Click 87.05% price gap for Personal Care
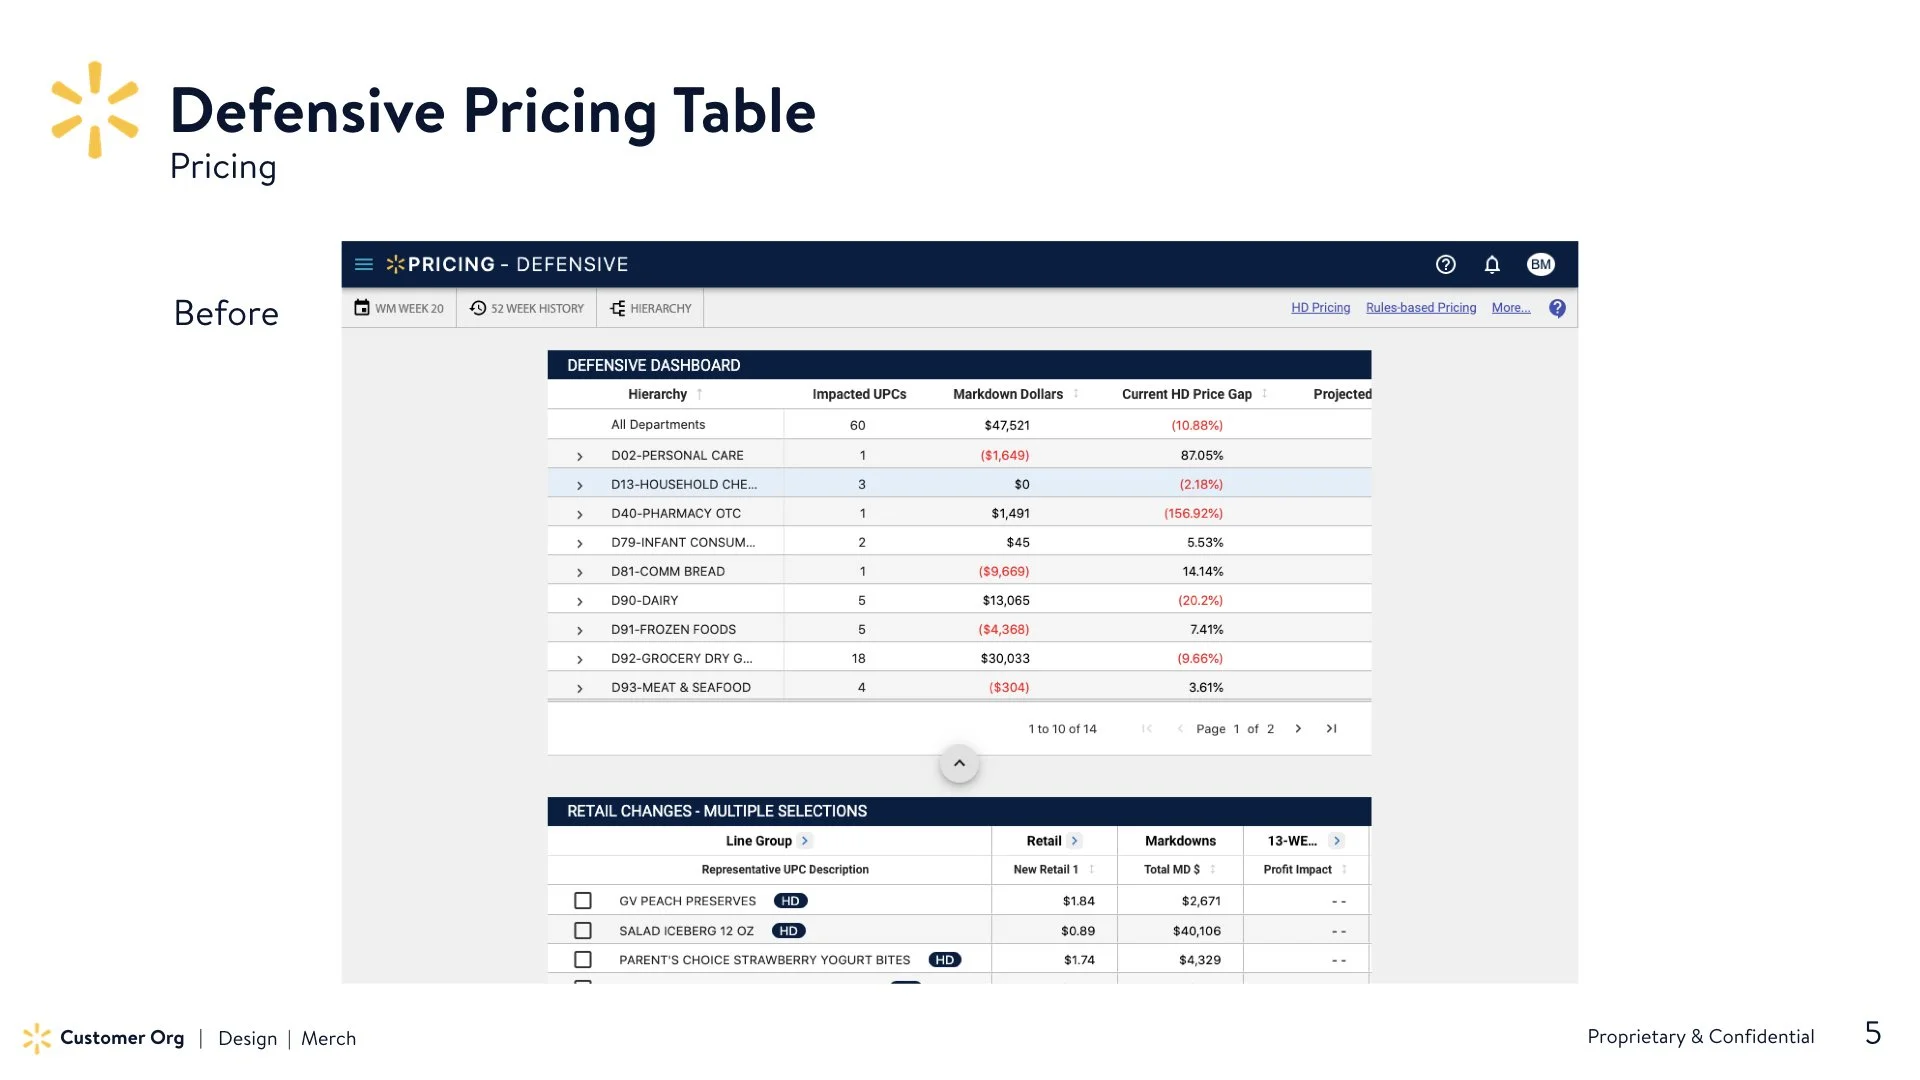 (1202, 456)
